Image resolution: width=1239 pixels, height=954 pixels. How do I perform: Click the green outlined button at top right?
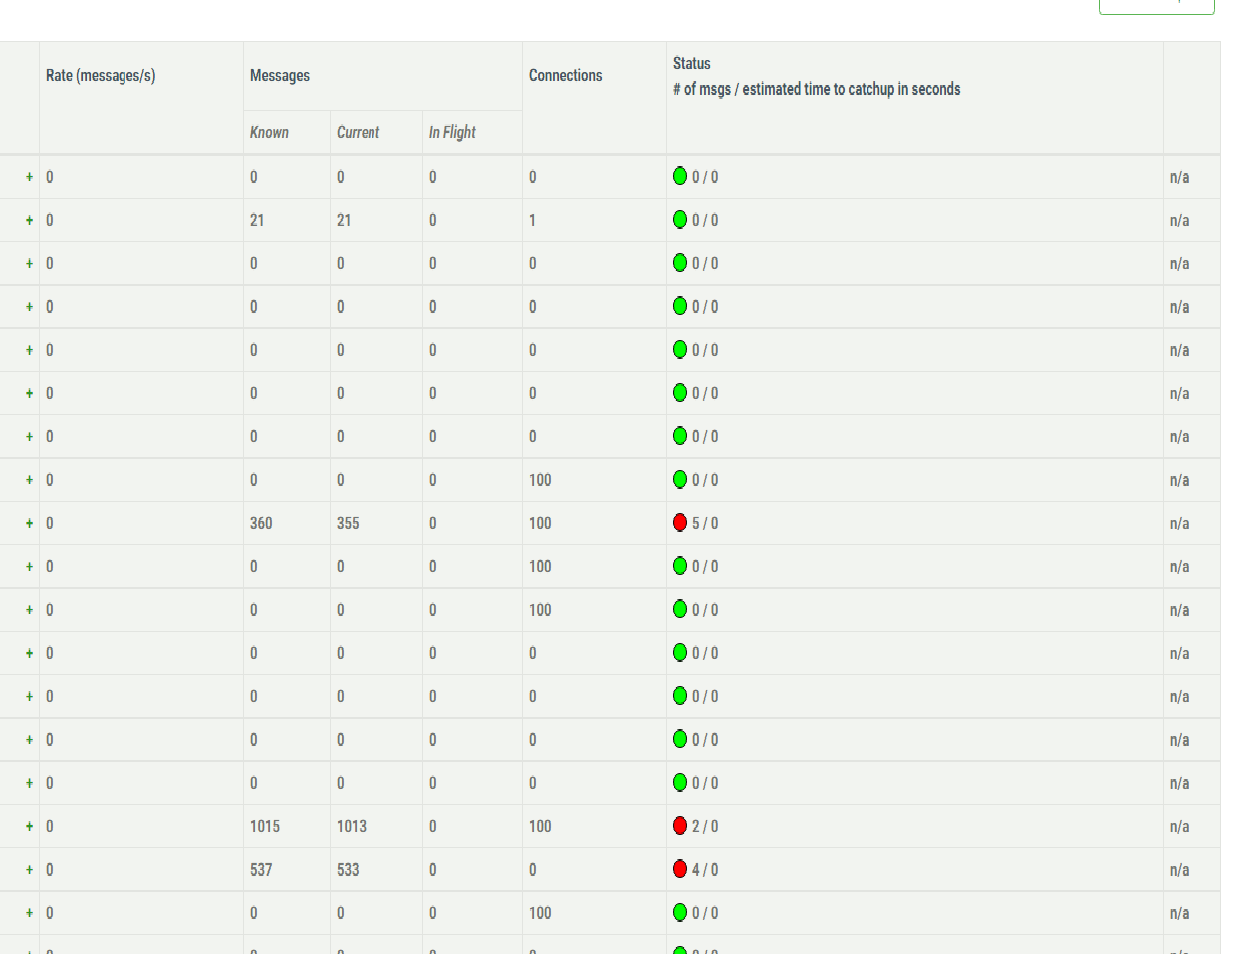pyautogui.click(x=1156, y=7)
